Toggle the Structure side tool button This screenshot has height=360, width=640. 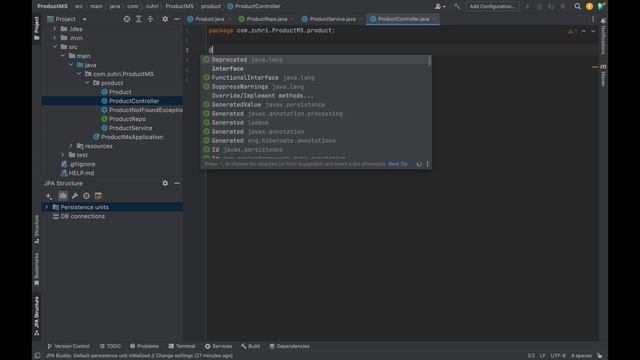tap(37, 229)
